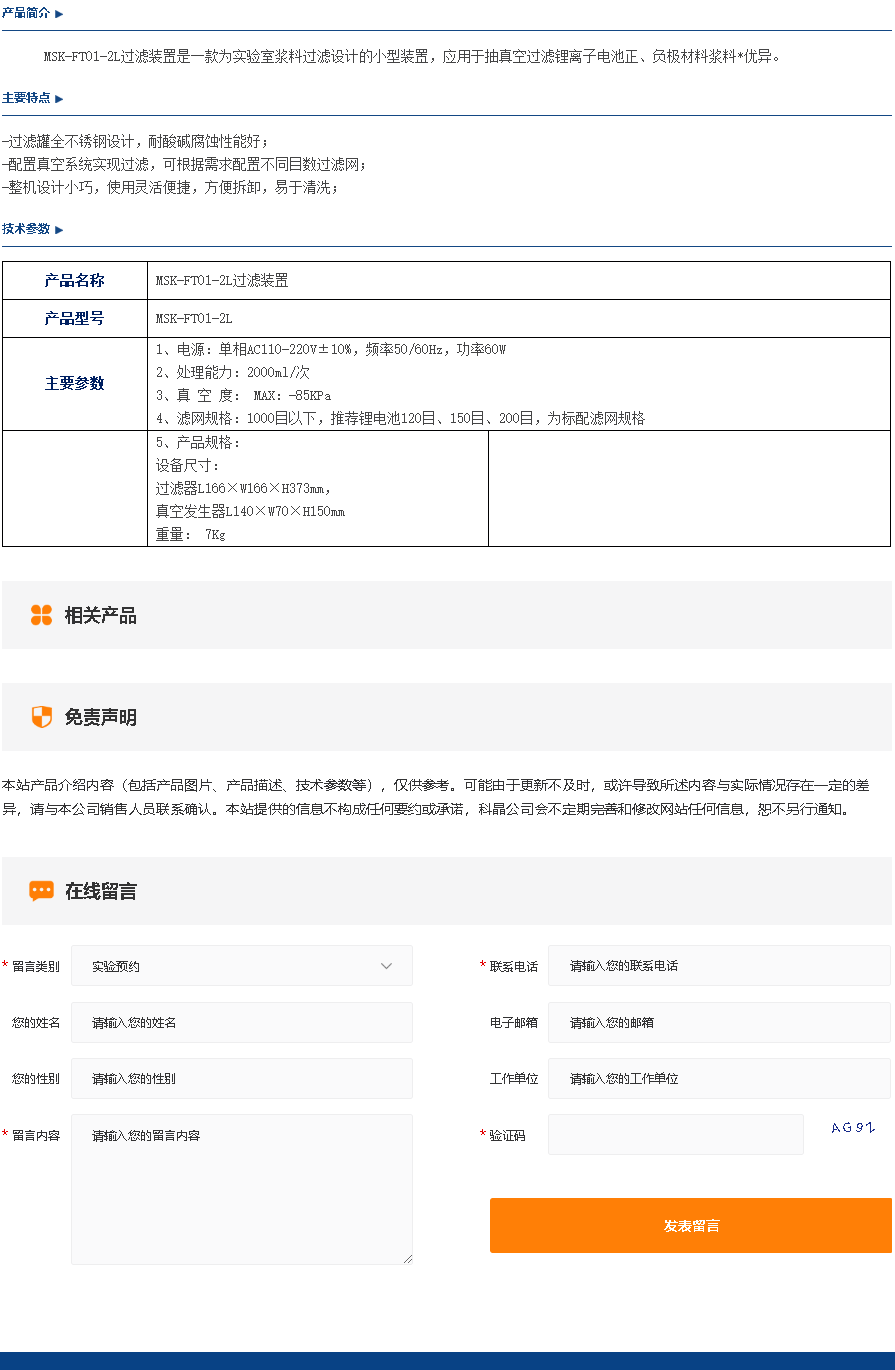Click inside the 留言内容 message textarea
The image size is (895, 1370).
coord(241,1190)
